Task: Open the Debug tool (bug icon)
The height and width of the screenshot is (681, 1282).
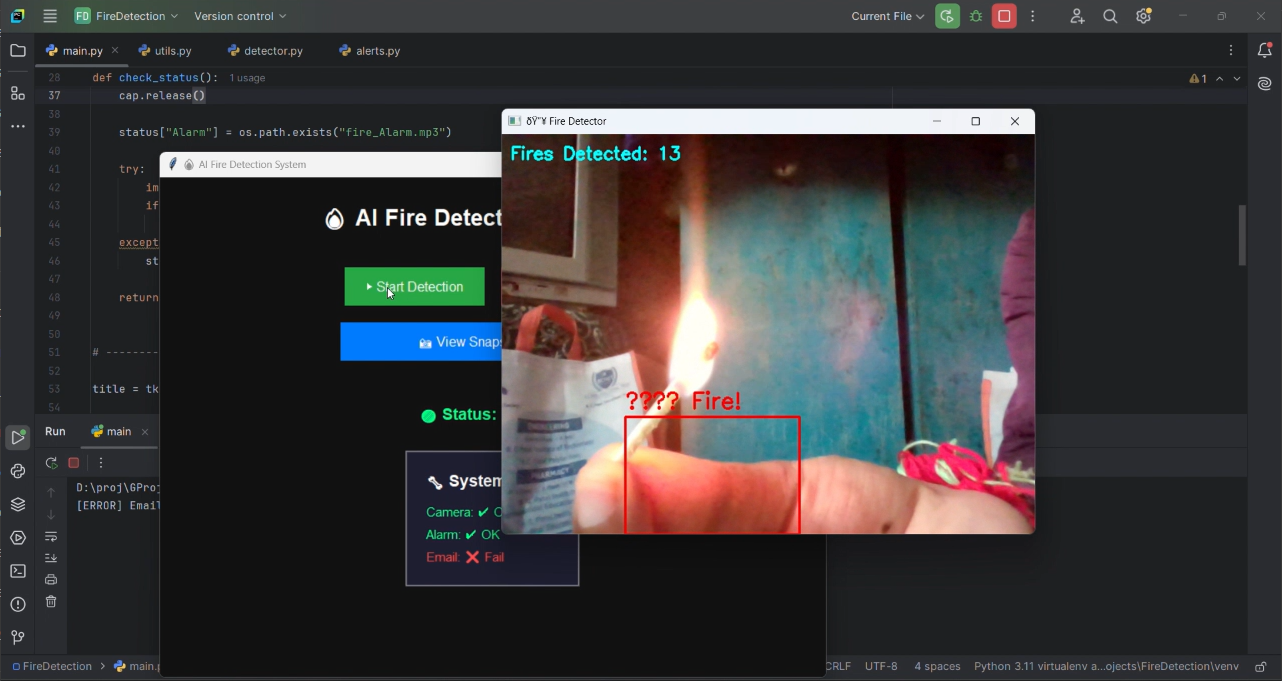Action: click(x=975, y=16)
